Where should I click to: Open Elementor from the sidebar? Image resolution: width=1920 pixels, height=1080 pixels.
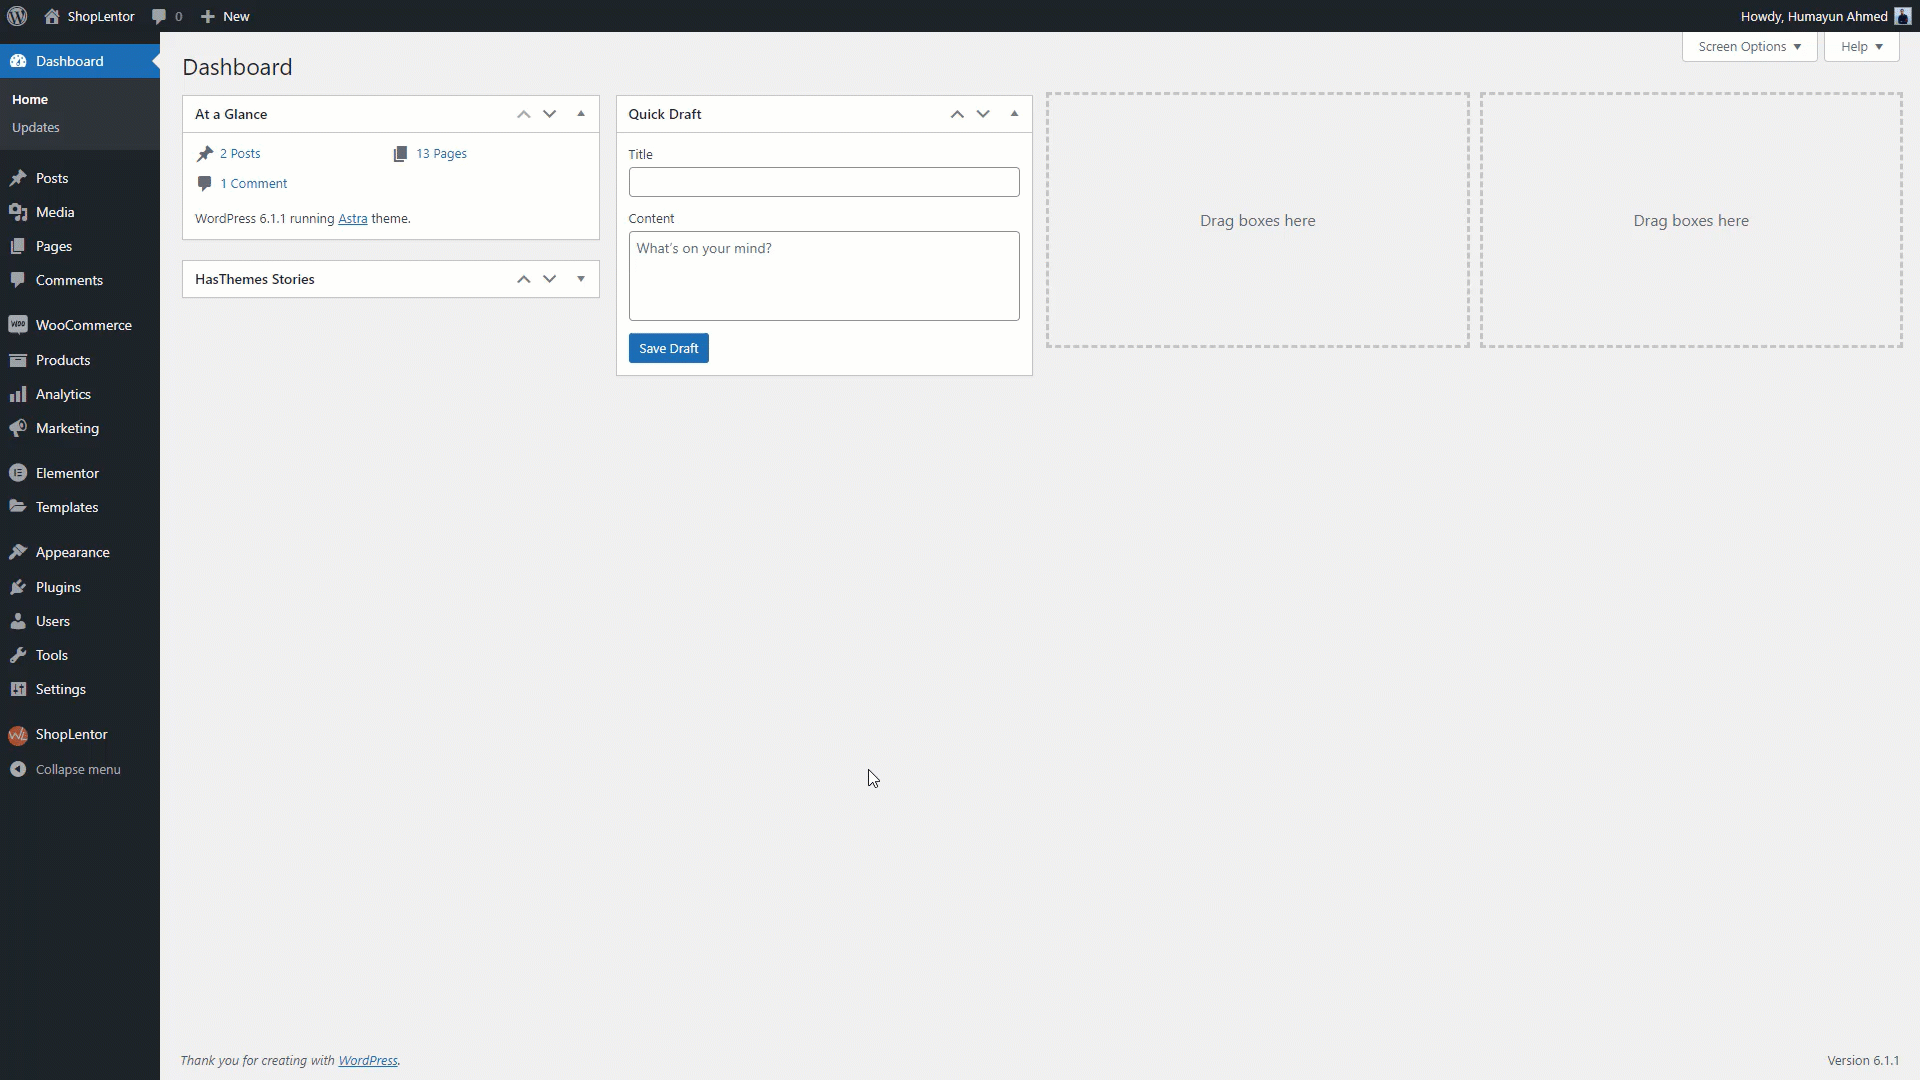click(x=67, y=473)
